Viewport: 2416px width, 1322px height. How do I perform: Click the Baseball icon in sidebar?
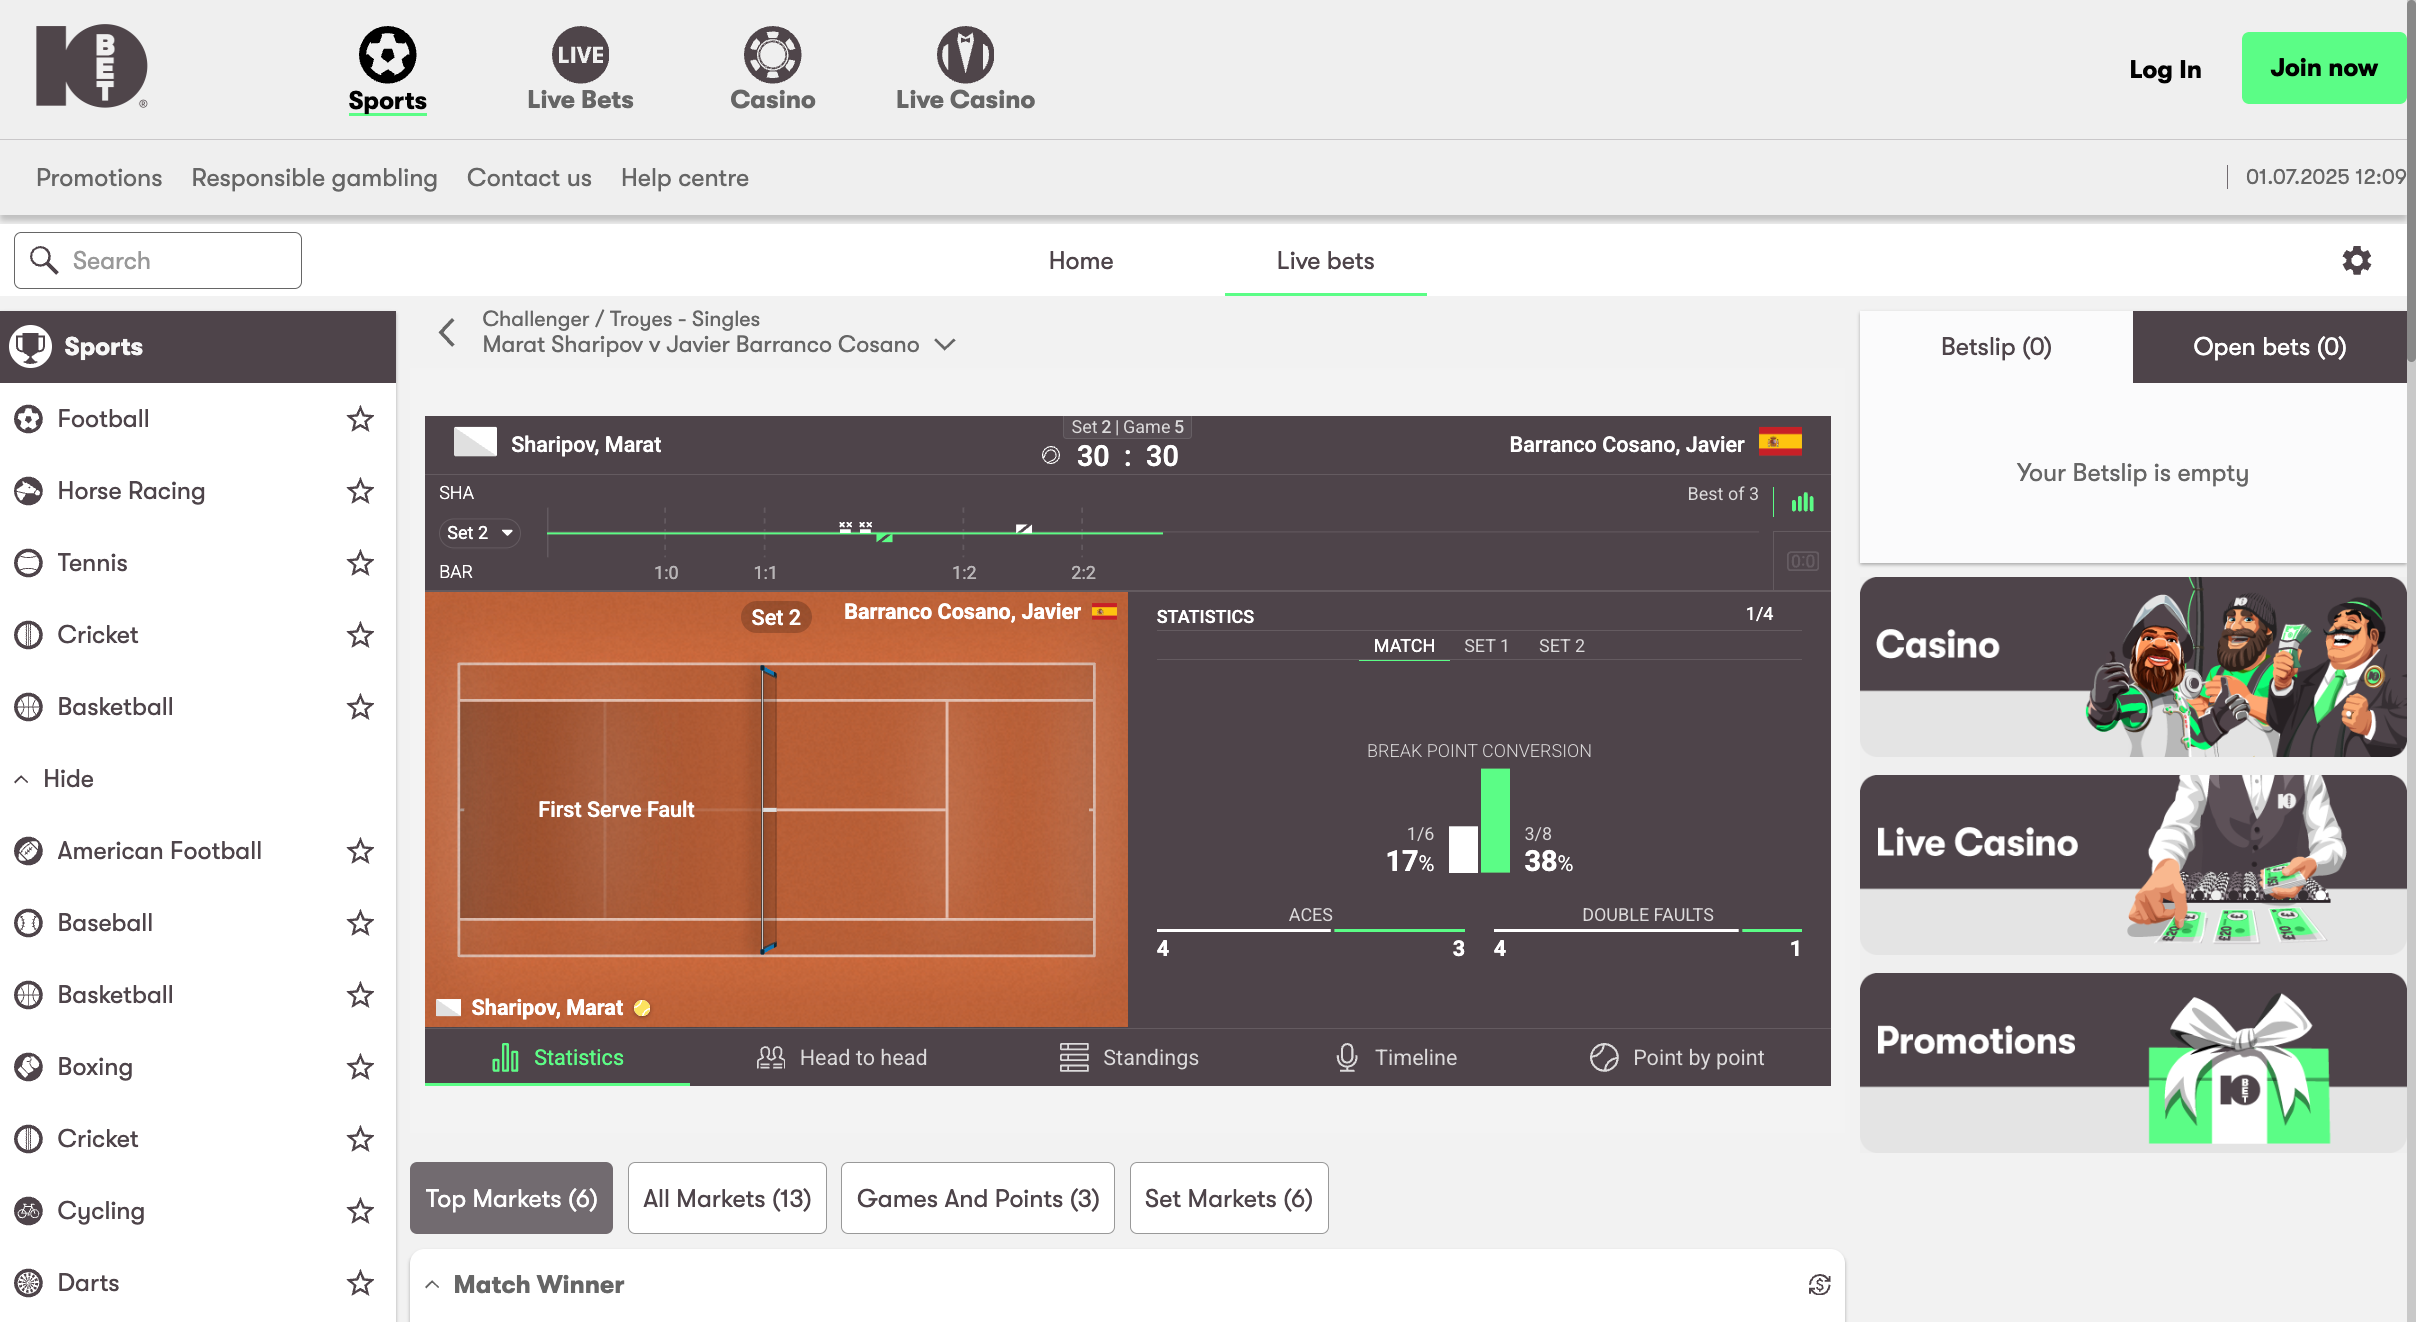(29, 923)
